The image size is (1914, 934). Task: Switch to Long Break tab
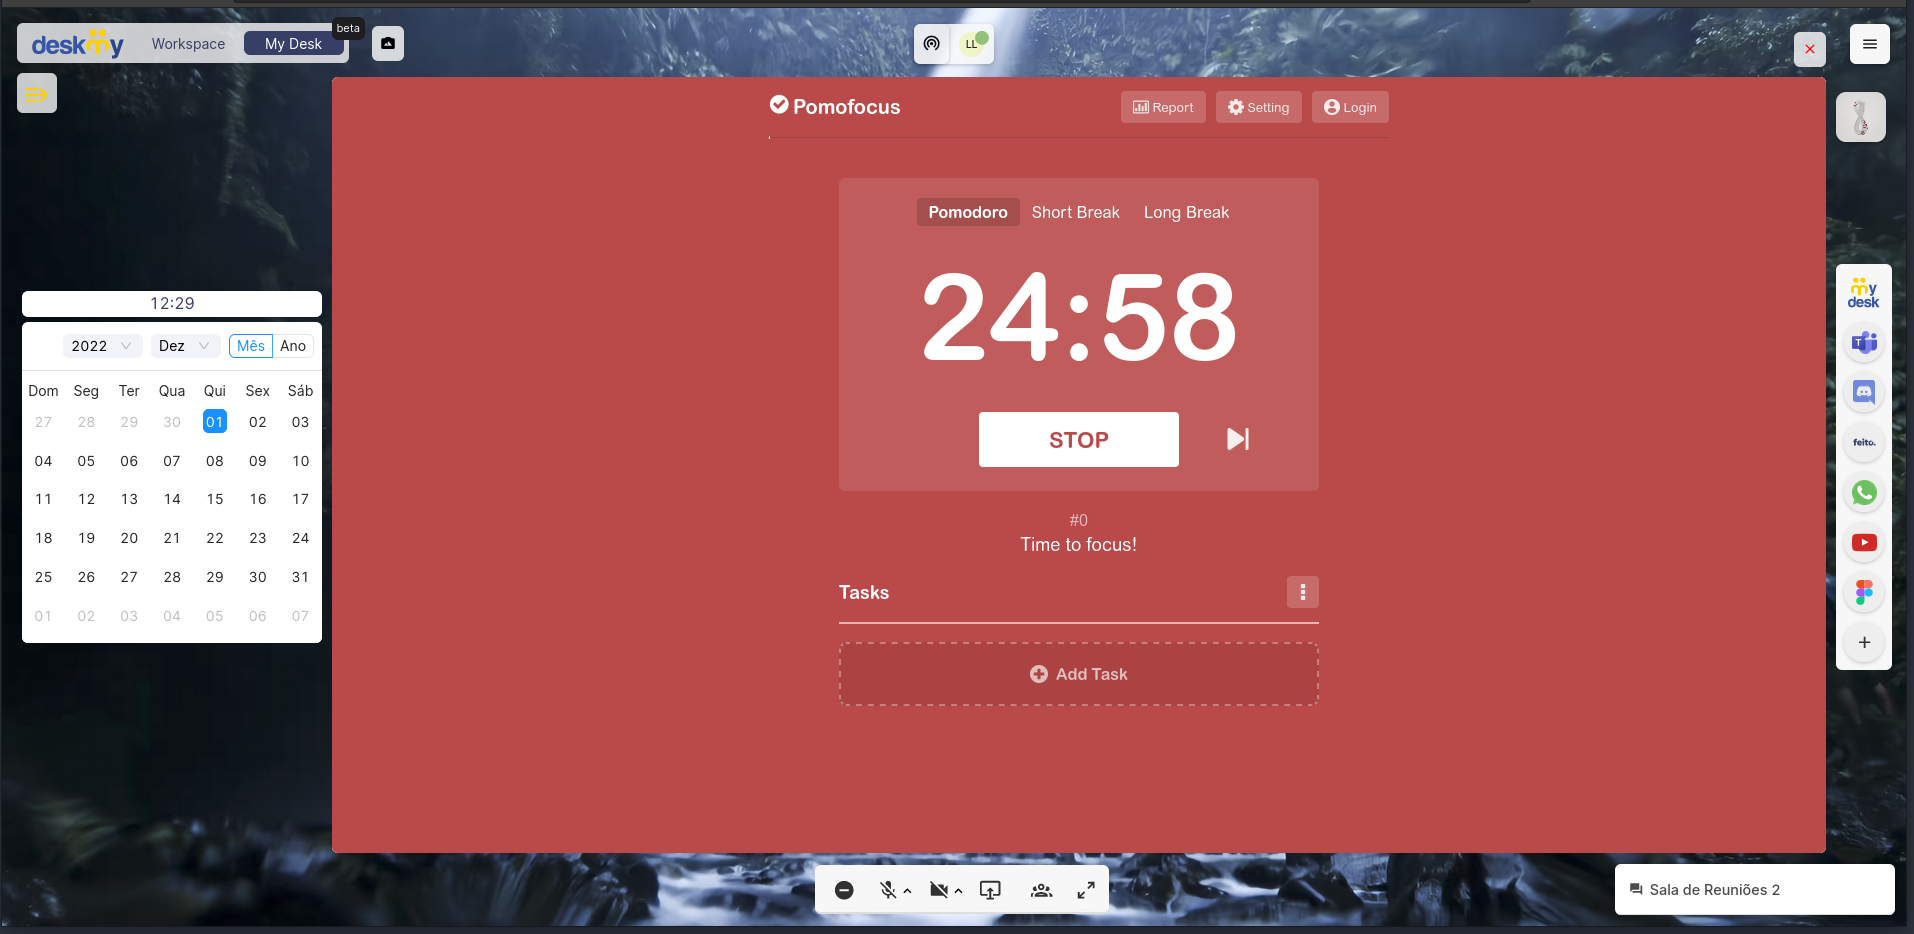(1186, 212)
